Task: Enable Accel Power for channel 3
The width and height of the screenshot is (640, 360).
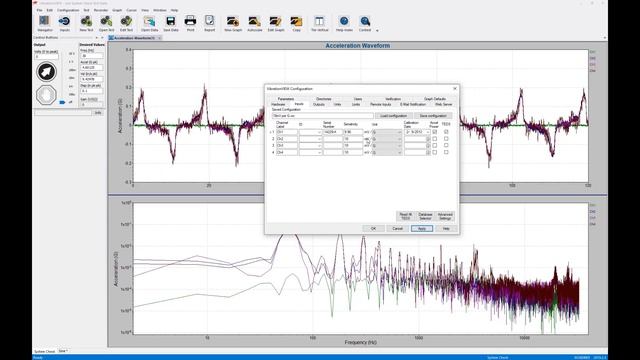Action: [x=435, y=145]
